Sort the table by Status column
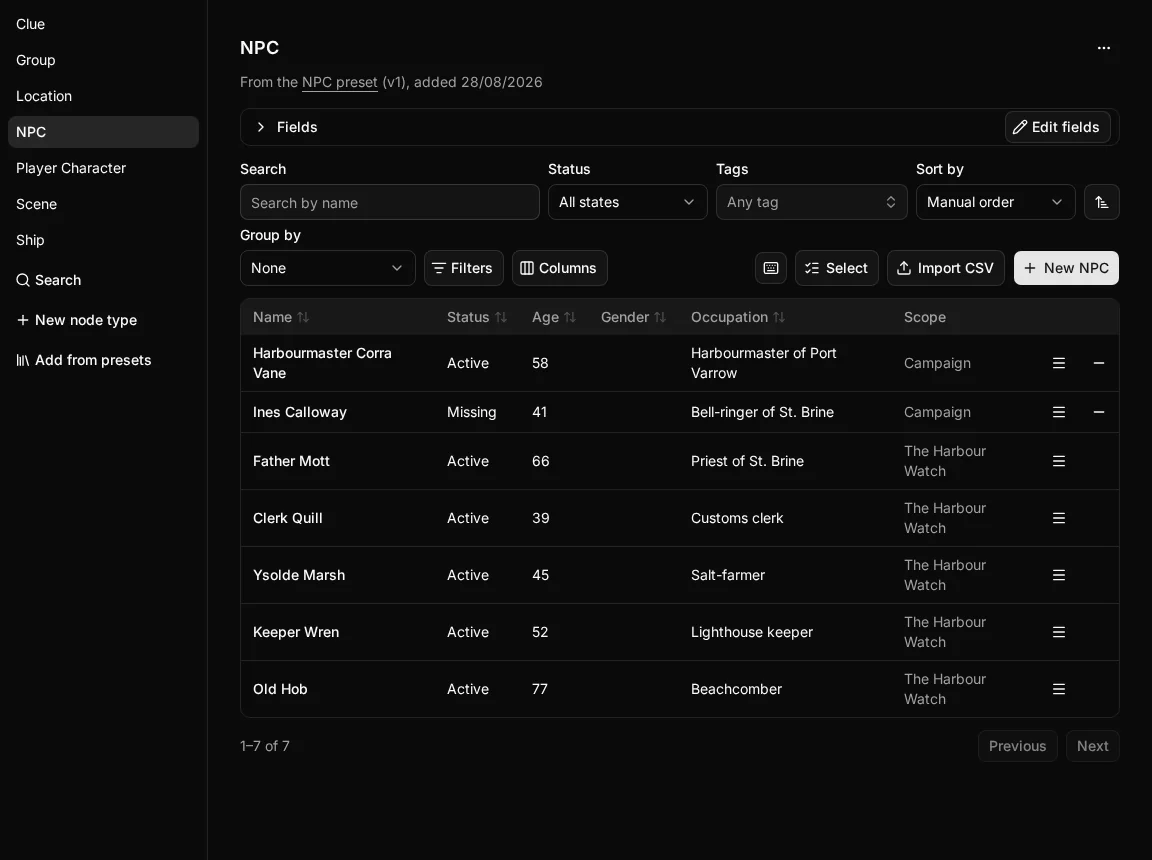Screen dimensions: 1152x860 coord(477,317)
